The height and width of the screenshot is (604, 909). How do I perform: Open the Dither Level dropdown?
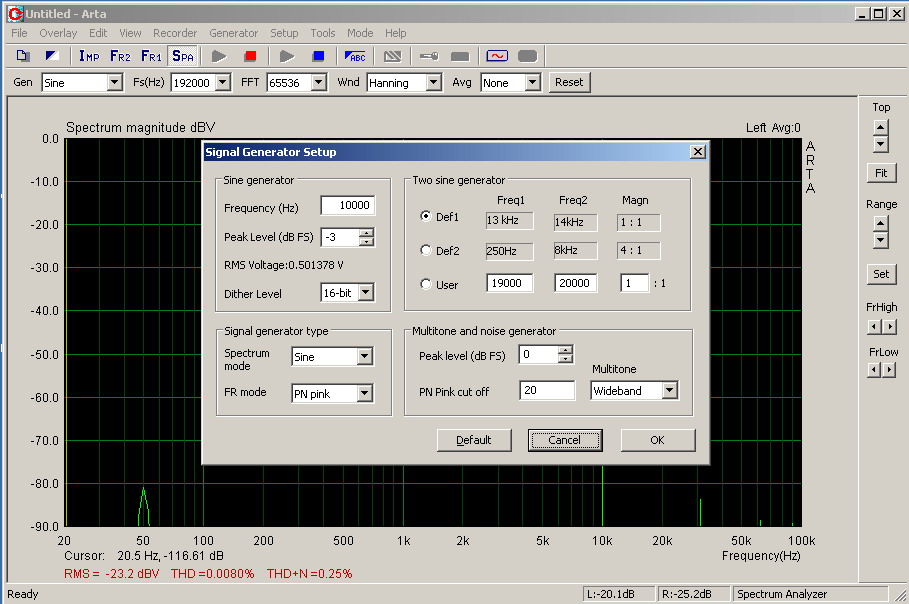pyautogui.click(x=365, y=293)
